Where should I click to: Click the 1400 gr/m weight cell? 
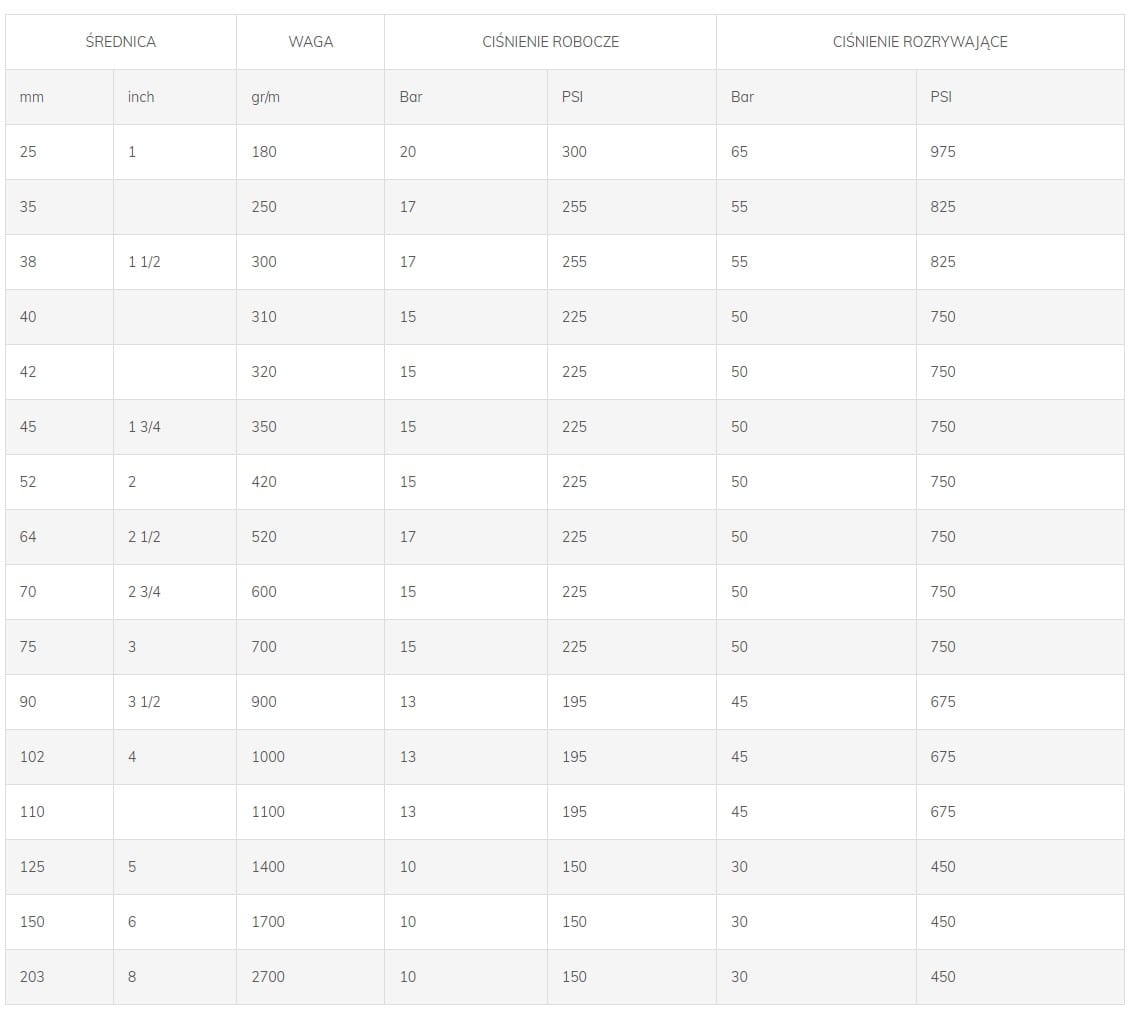[311, 867]
